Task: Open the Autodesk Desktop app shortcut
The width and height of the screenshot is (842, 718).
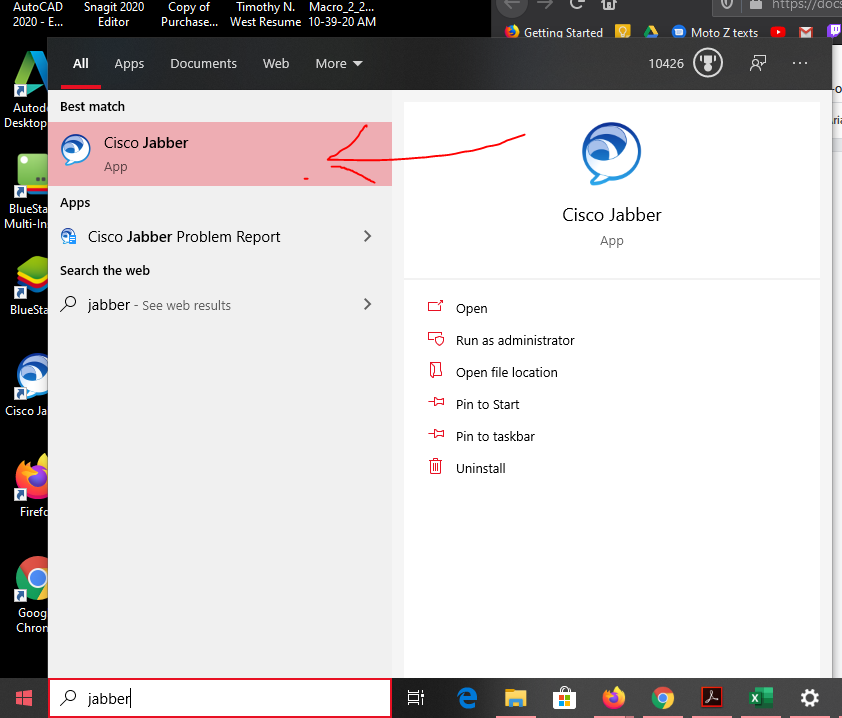Action: point(26,90)
